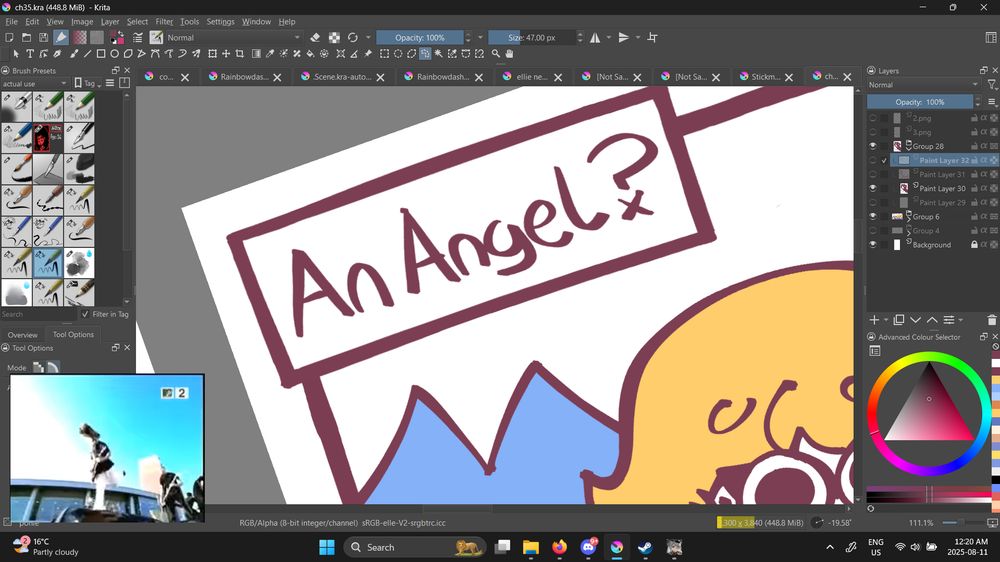Click the Fill Gradients toolbar icon
Image resolution: width=1000 pixels, height=562 pixels.
[80, 38]
